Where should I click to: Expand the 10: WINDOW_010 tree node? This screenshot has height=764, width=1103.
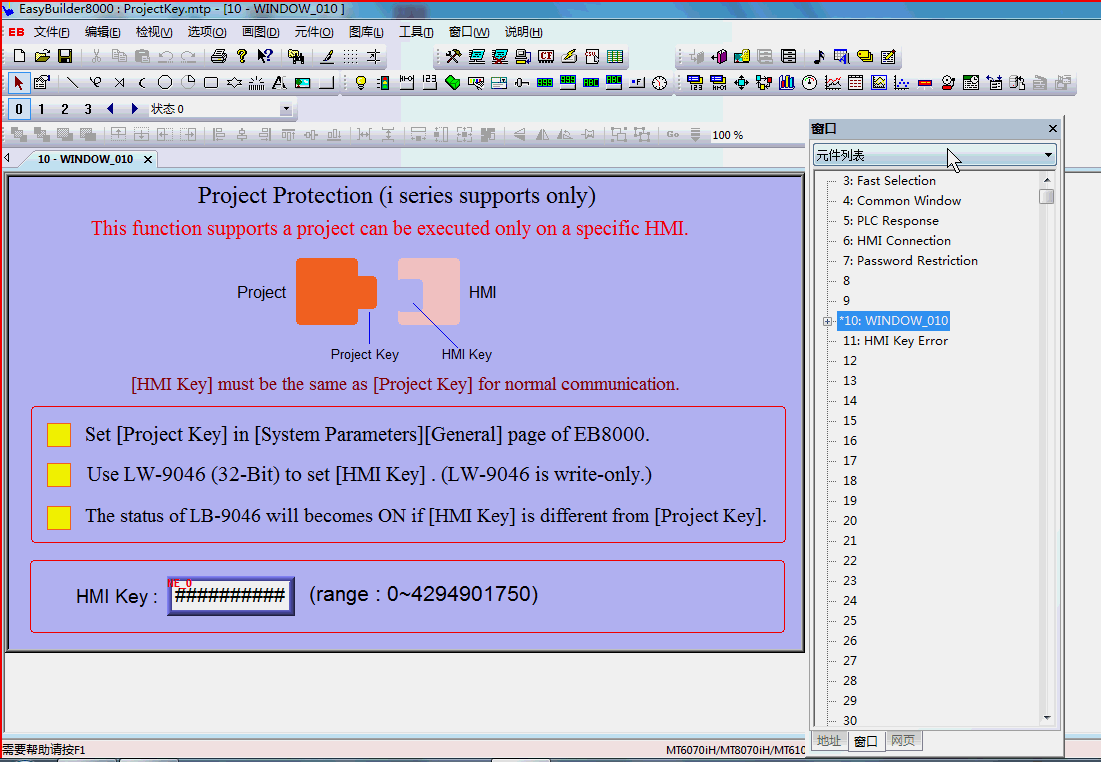pyautogui.click(x=827, y=321)
